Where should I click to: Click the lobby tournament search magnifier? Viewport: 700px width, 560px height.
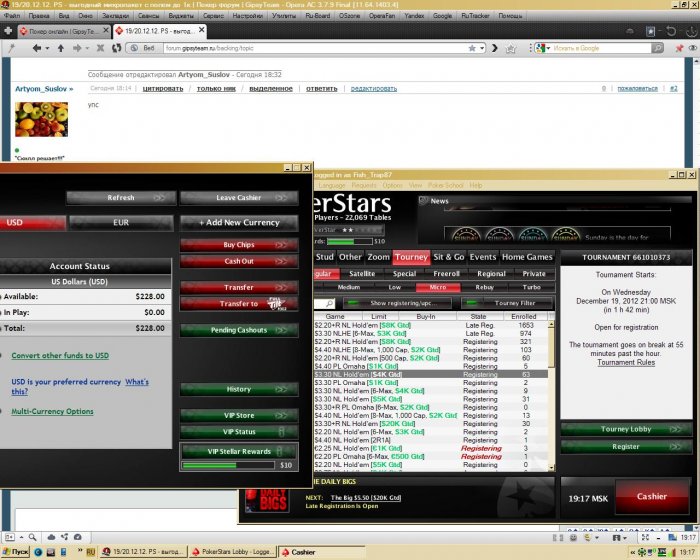point(329,304)
